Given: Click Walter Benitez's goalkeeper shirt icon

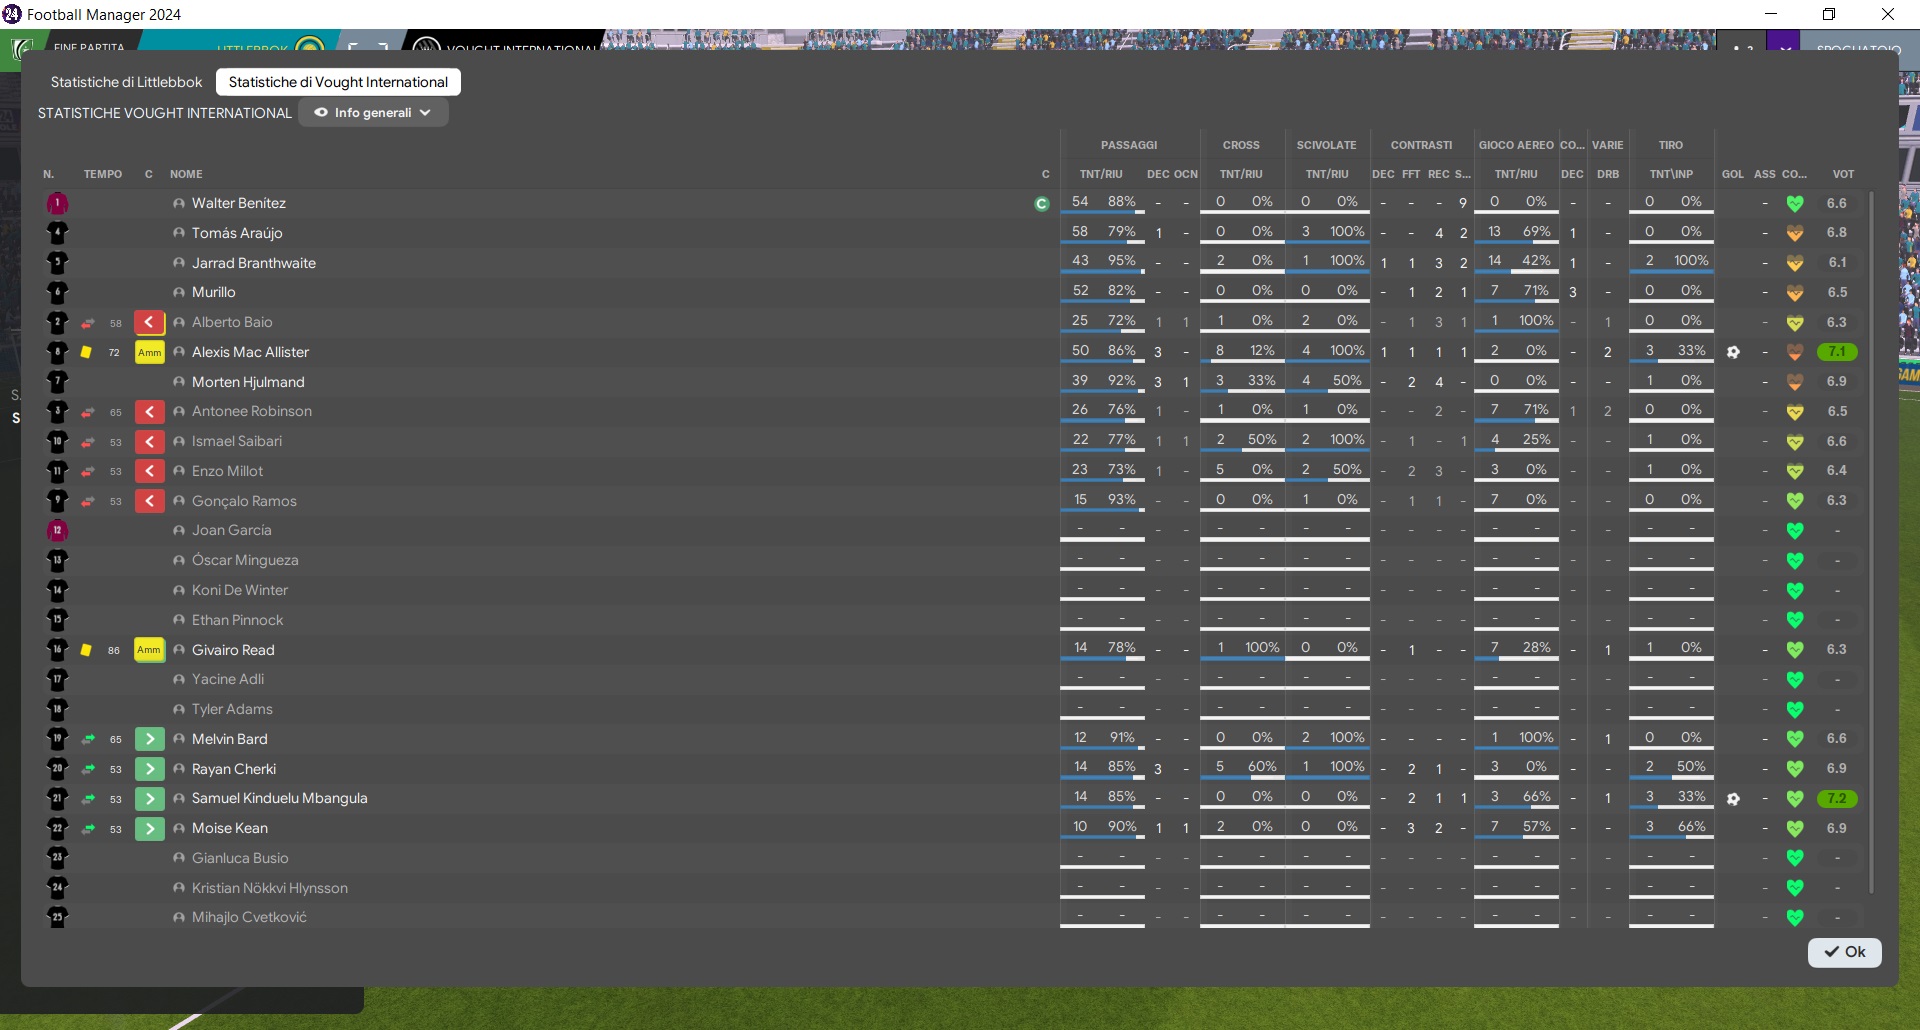Looking at the screenshot, I should pos(57,203).
